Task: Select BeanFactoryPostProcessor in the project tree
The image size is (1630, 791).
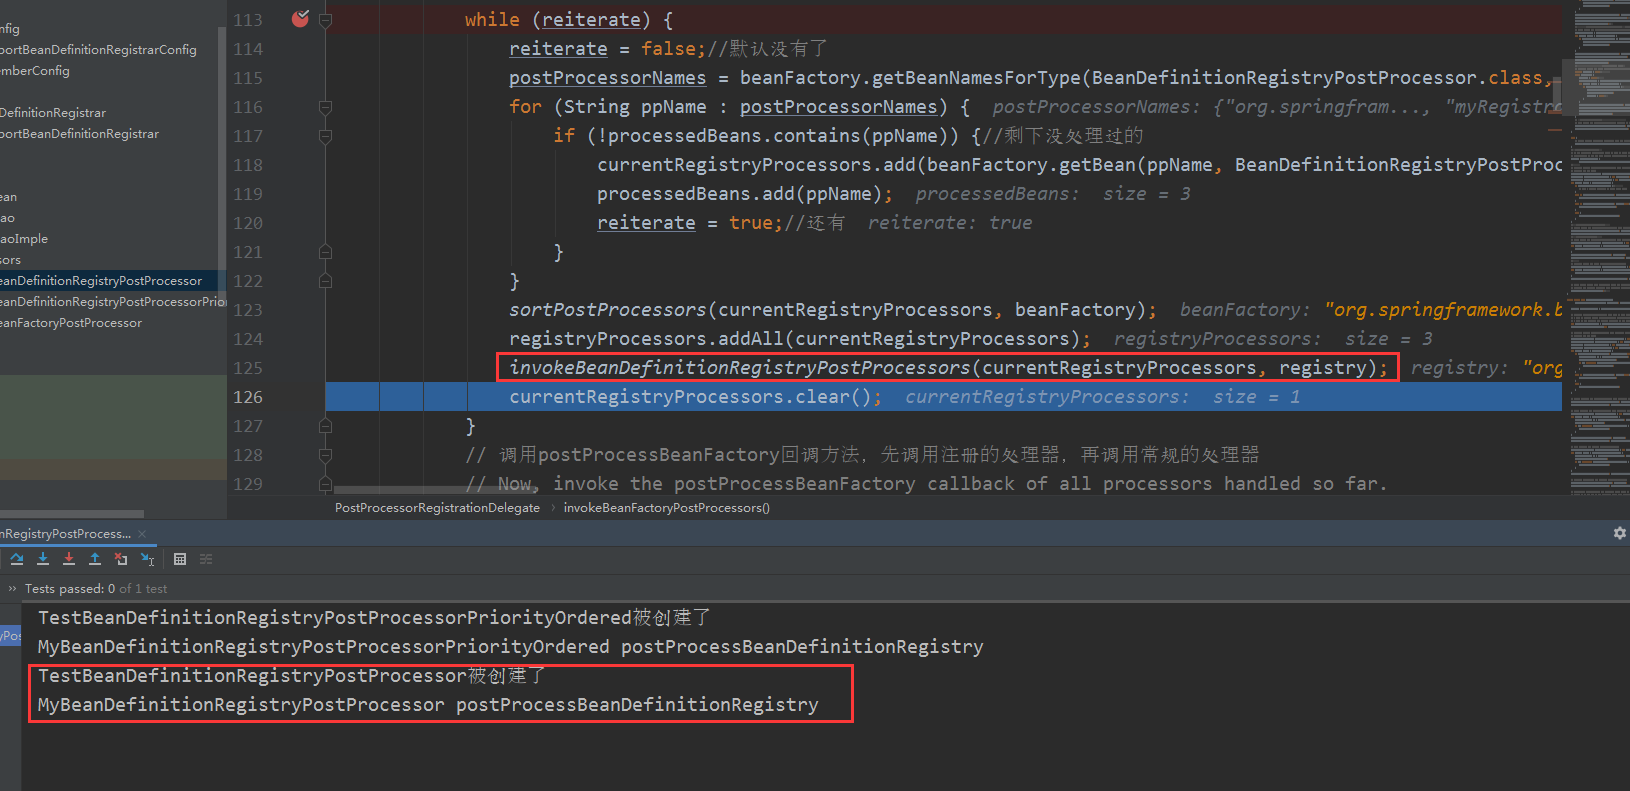Action: click(x=71, y=323)
